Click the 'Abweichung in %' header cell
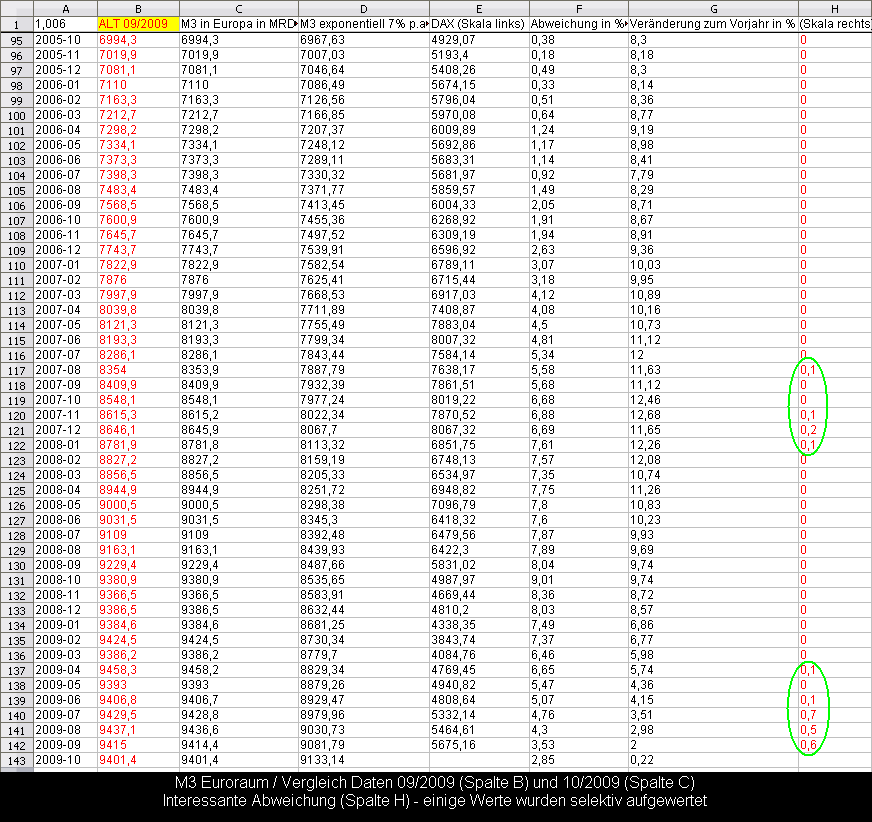This screenshot has width=872, height=822. (579, 24)
